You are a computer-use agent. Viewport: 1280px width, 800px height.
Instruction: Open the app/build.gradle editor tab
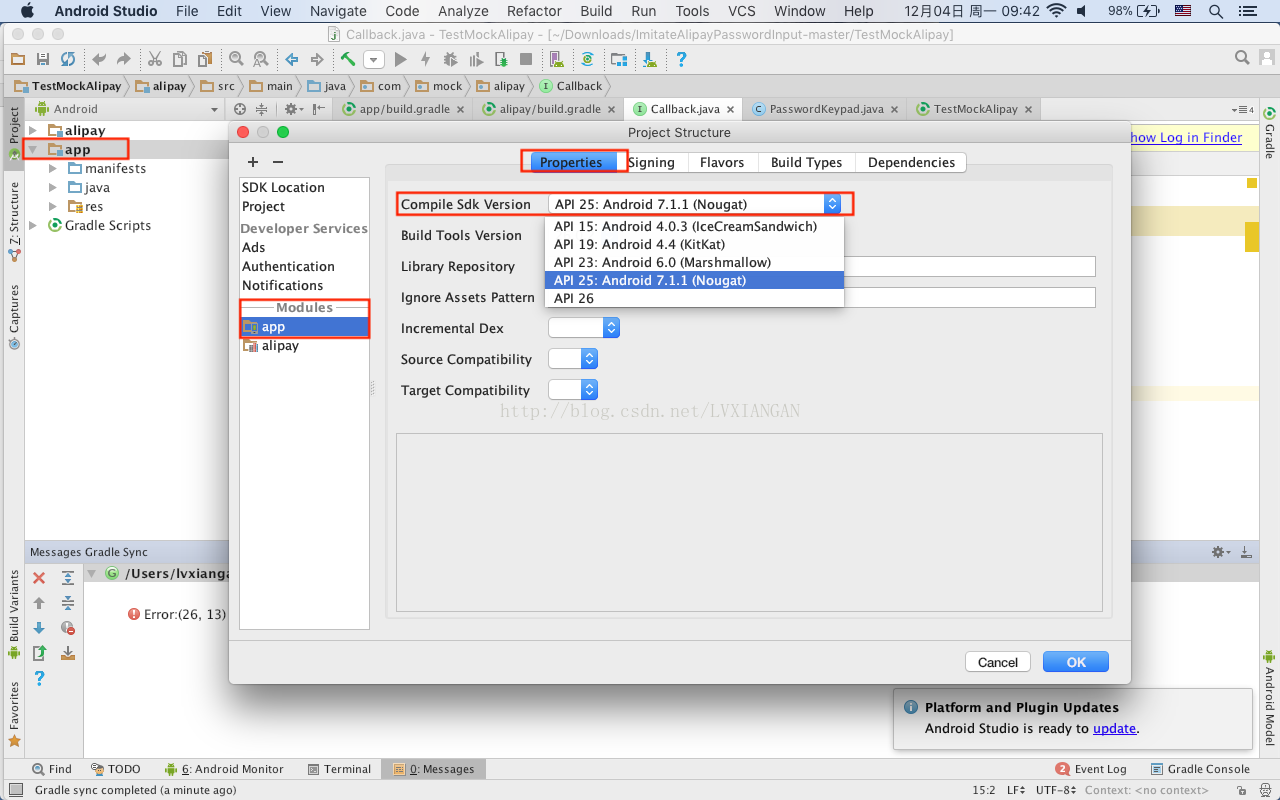[403, 109]
